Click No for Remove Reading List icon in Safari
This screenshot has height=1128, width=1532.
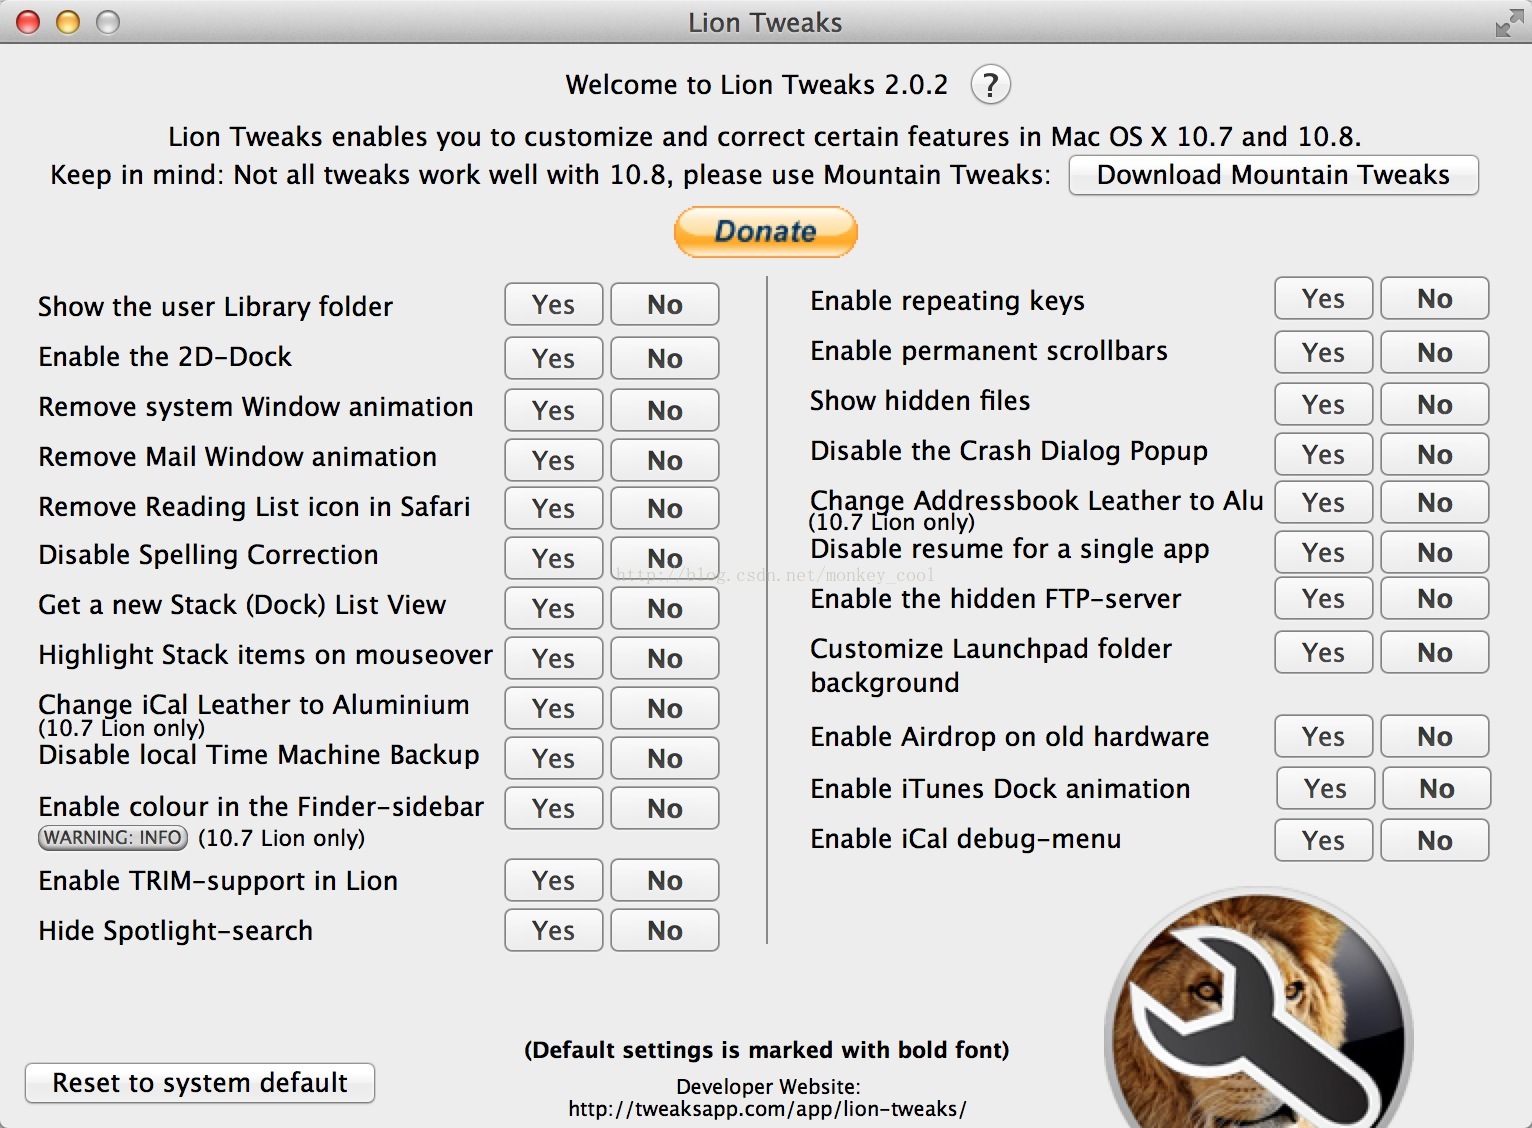(x=665, y=509)
